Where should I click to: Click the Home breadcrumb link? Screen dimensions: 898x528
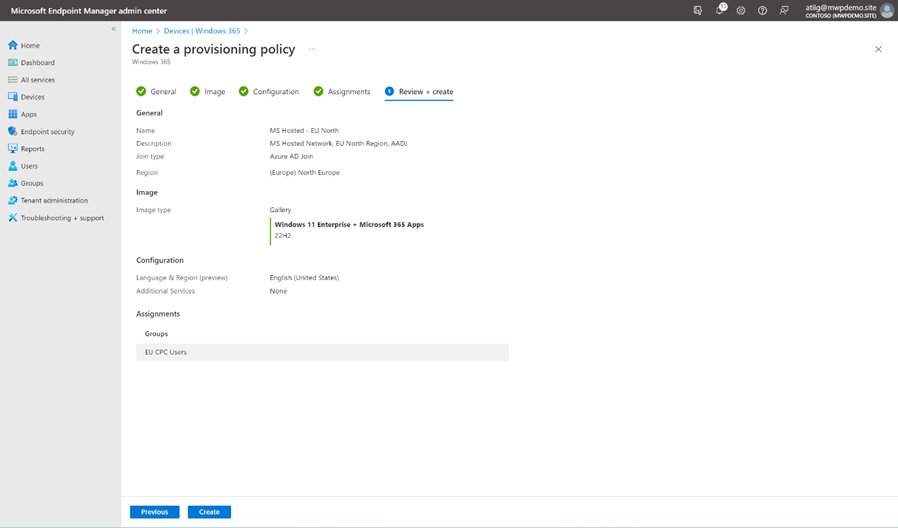click(142, 31)
